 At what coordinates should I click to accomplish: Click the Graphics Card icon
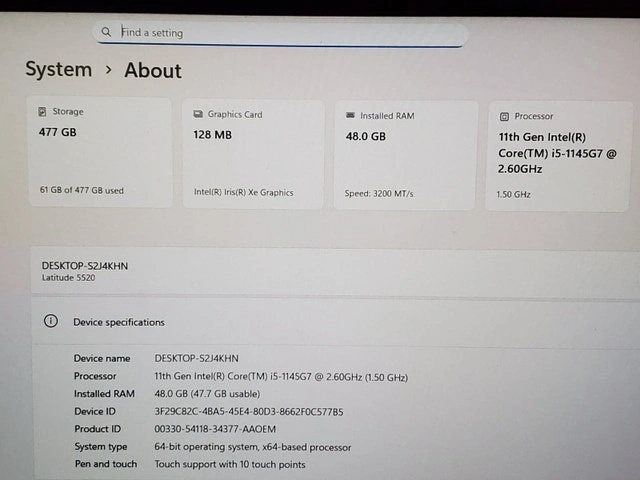tap(198, 115)
